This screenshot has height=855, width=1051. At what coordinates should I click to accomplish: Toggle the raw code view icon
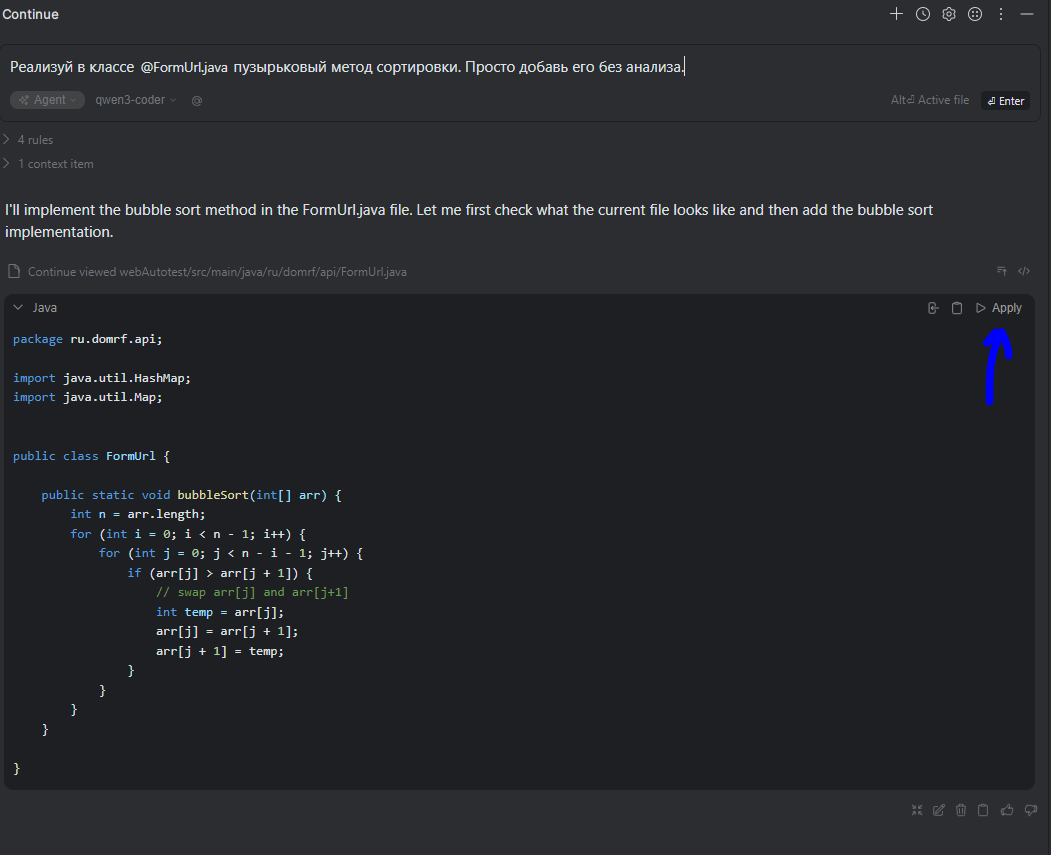pos(1024,271)
